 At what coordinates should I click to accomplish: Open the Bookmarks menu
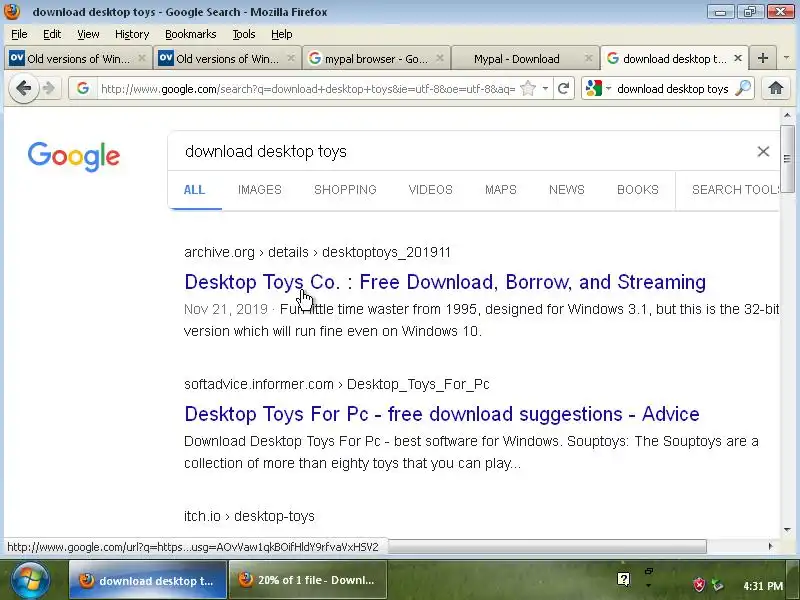[x=191, y=34]
